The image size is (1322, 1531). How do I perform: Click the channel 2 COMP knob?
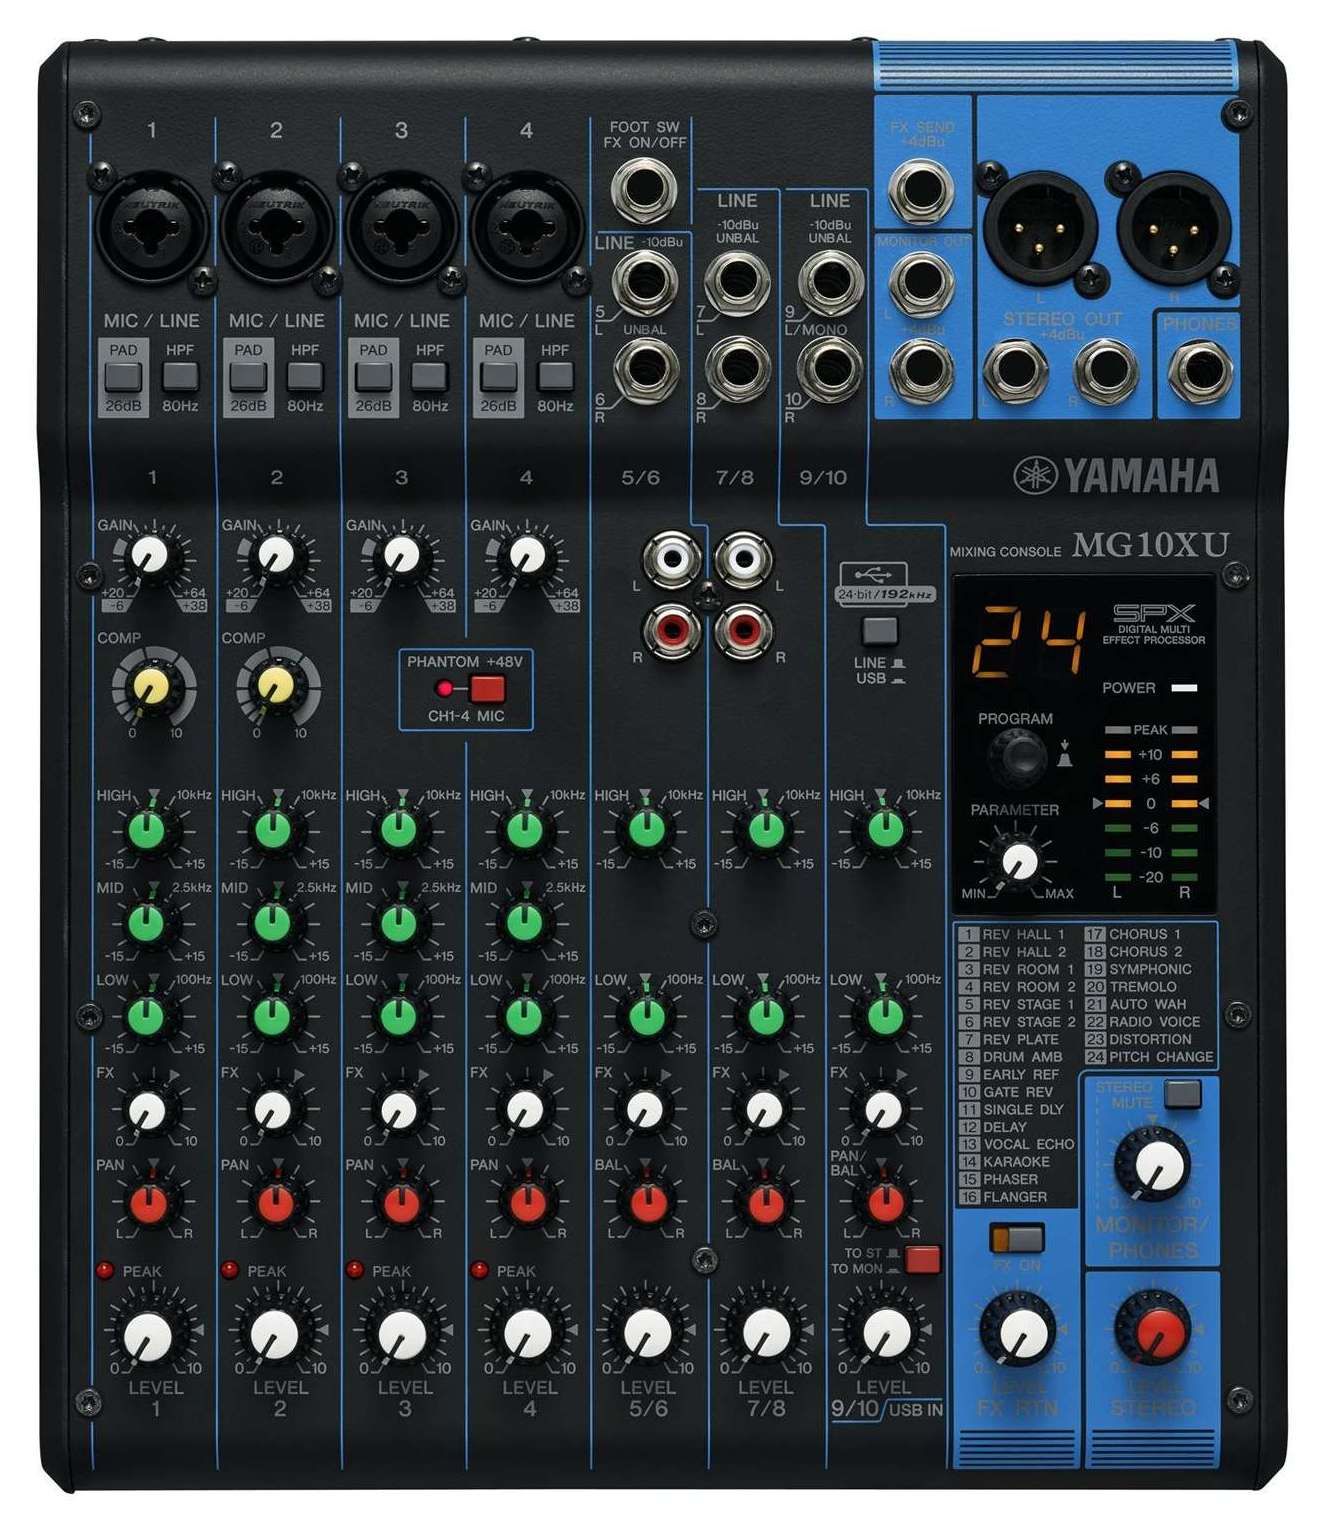tap(275, 685)
